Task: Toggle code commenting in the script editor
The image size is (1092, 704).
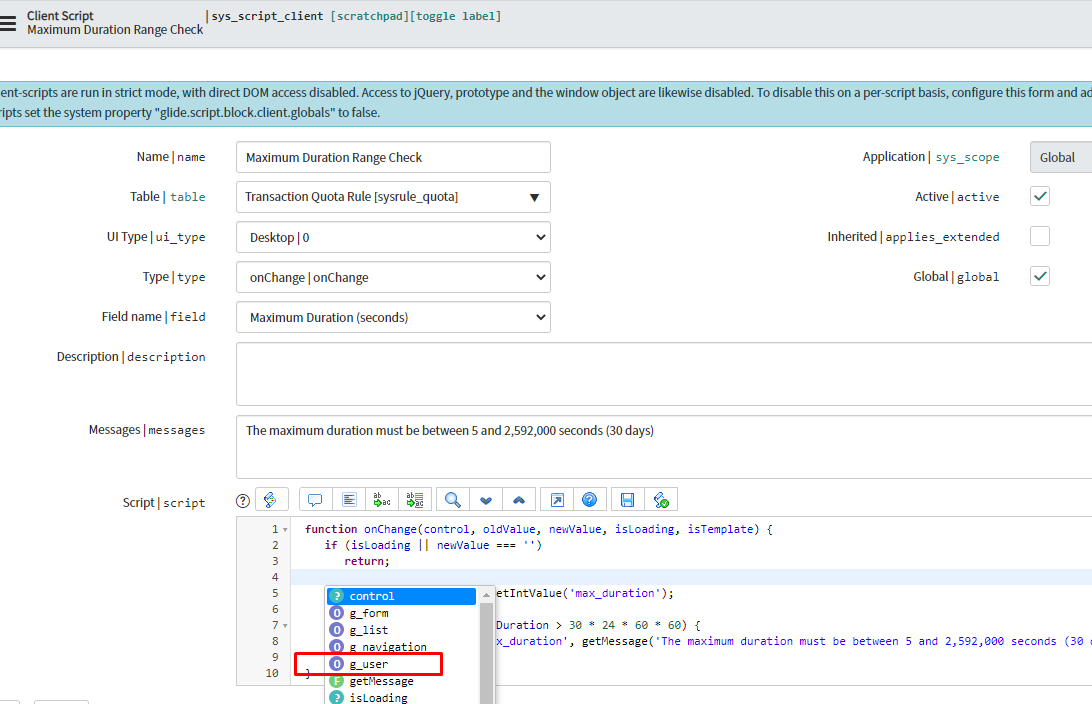Action: (x=314, y=499)
